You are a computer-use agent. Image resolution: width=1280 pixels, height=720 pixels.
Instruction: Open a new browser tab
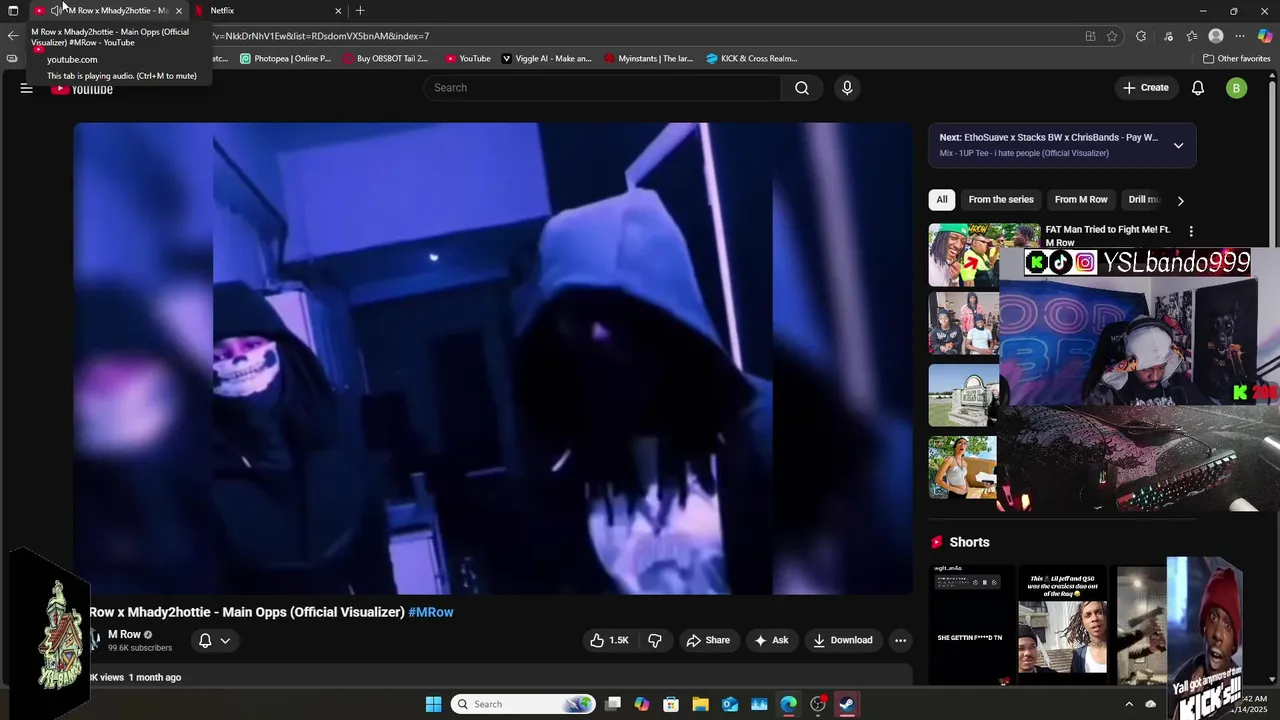click(x=360, y=11)
